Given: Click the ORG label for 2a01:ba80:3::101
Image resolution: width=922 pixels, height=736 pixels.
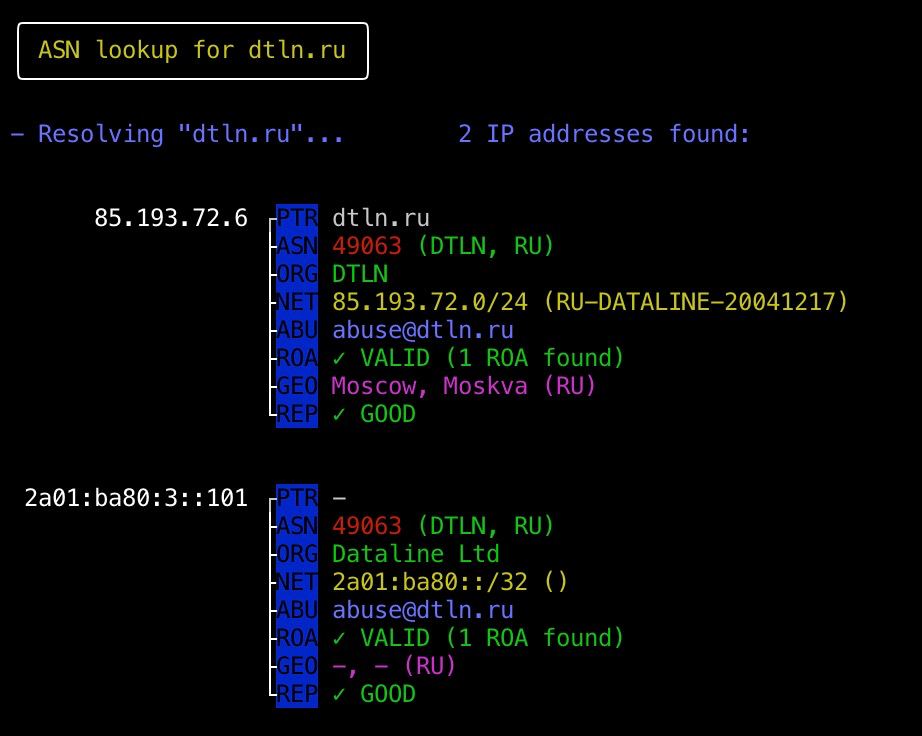Looking at the screenshot, I should [x=297, y=554].
